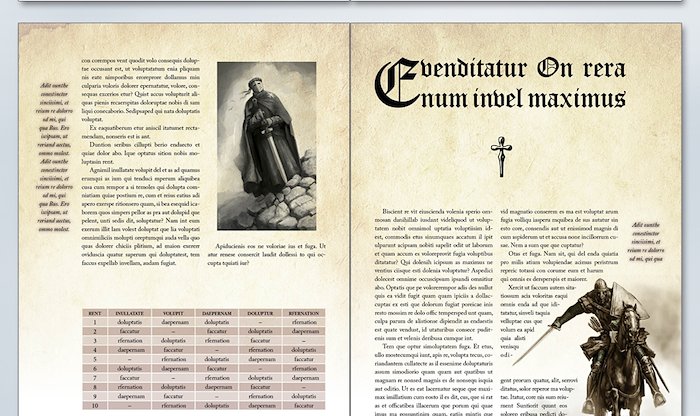Screen dimensions: 700x416
Task: Select the "INULLATATE" table column header
Action: click(130, 313)
